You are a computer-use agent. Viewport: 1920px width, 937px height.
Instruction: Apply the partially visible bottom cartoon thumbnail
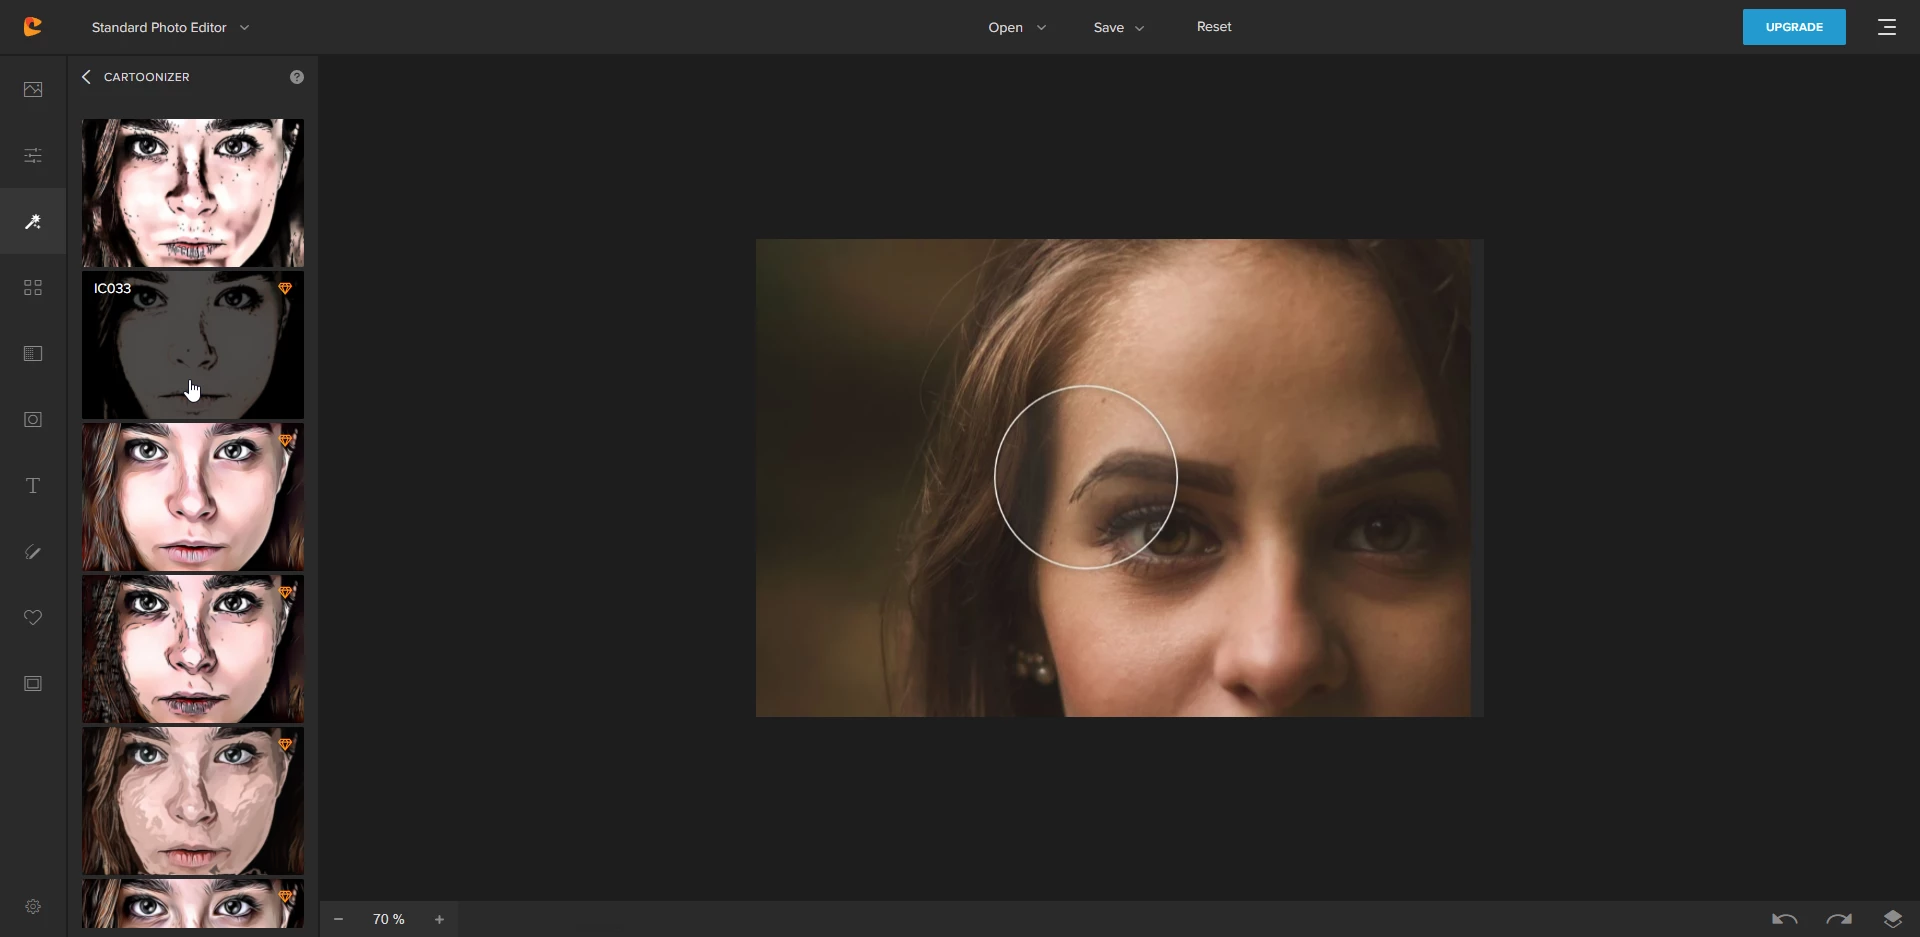[193, 903]
